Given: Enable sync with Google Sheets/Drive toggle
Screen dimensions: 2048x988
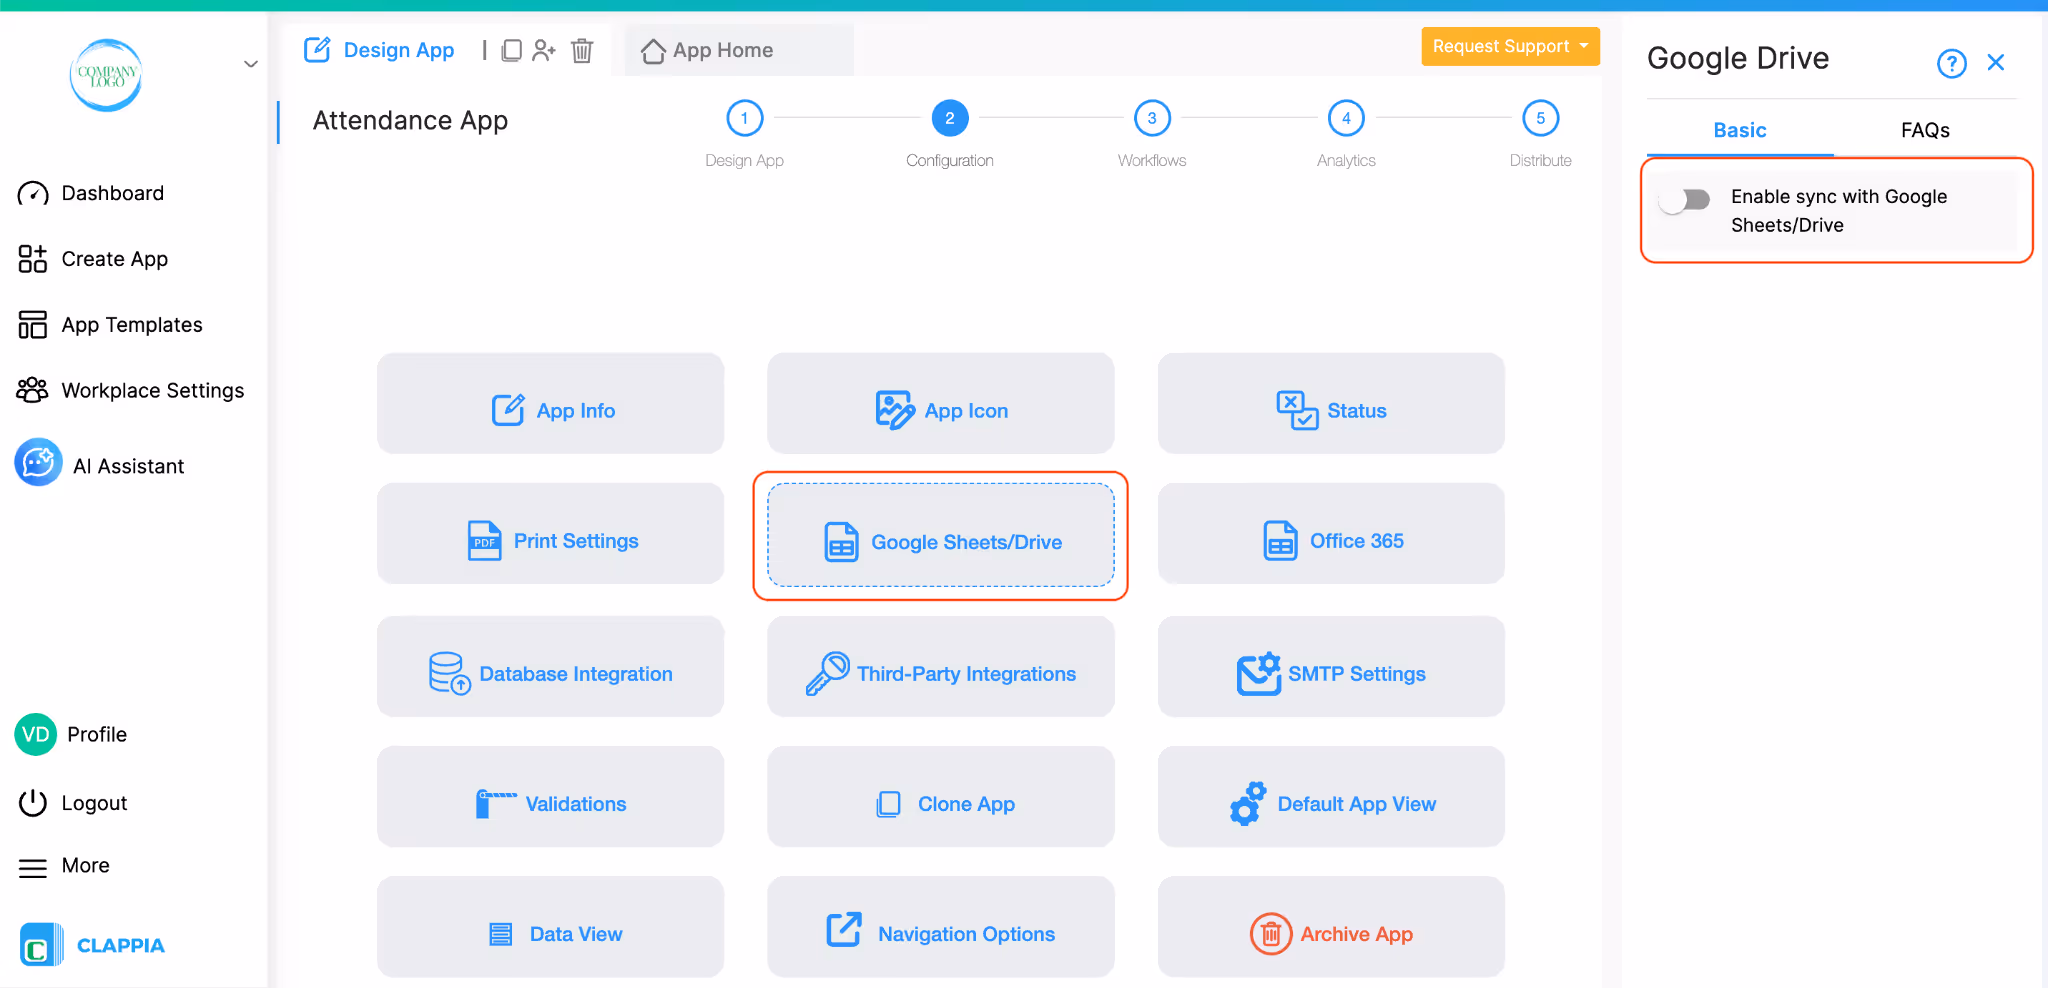Looking at the screenshot, I should tap(1685, 200).
